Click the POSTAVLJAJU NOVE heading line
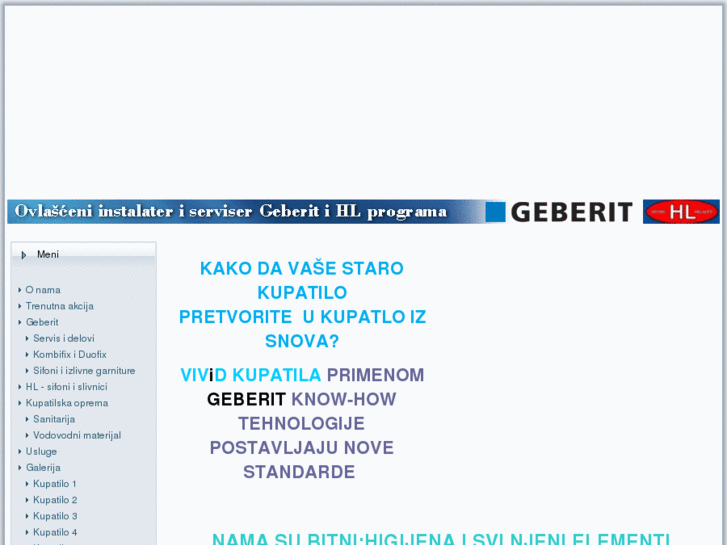 pyautogui.click(x=301, y=448)
